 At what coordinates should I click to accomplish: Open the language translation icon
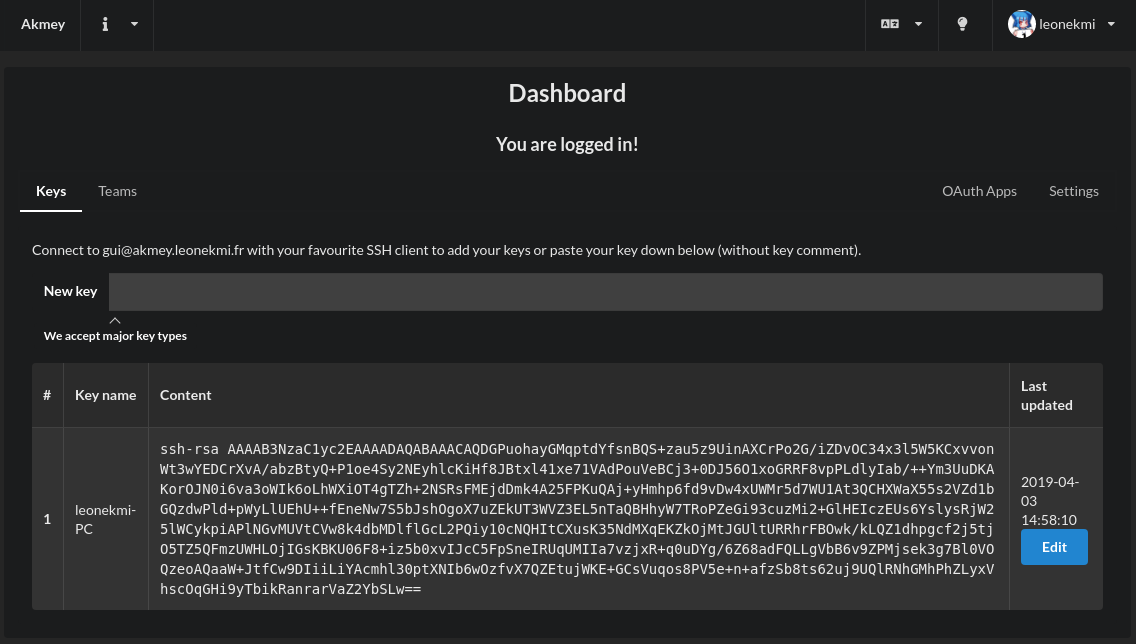[x=890, y=24]
